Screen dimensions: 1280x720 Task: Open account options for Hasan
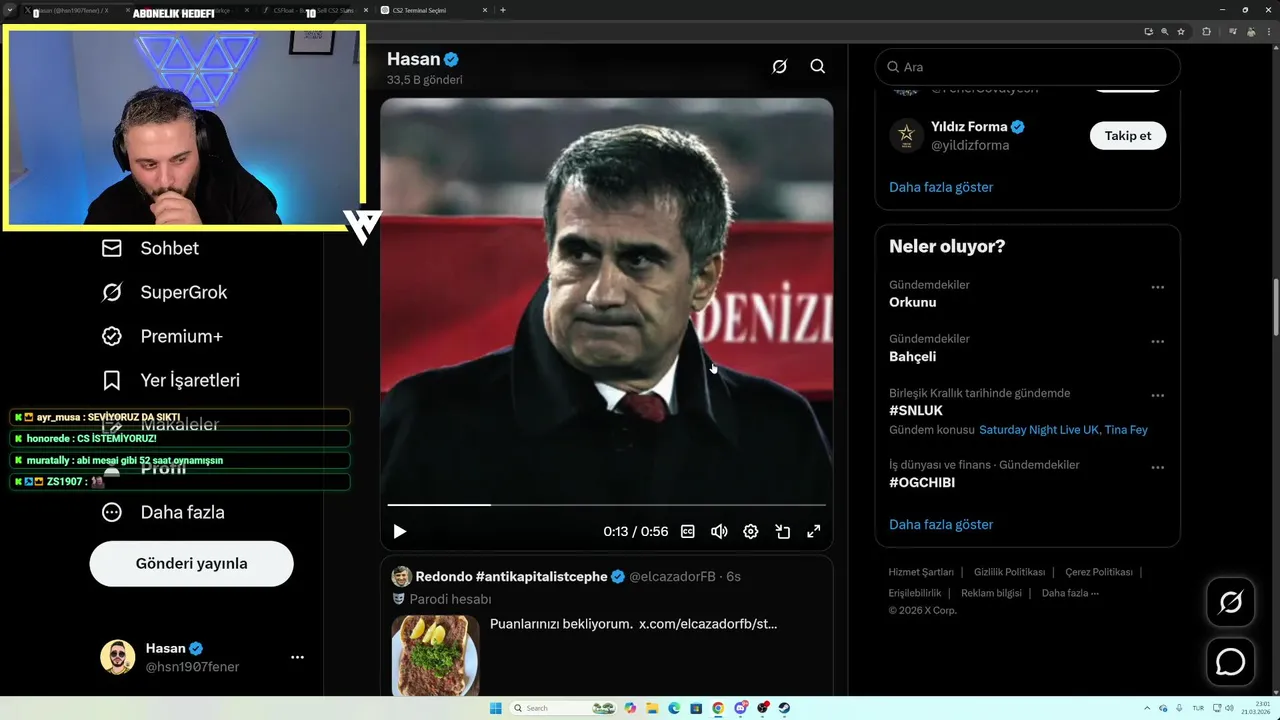[297, 657]
